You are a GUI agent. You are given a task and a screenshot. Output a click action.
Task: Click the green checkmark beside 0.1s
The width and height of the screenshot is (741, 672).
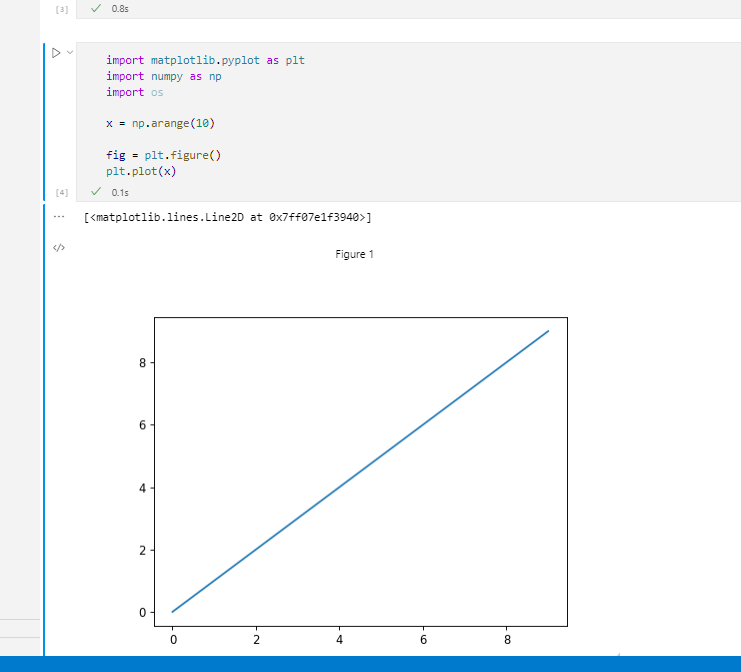(x=96, y=191)
